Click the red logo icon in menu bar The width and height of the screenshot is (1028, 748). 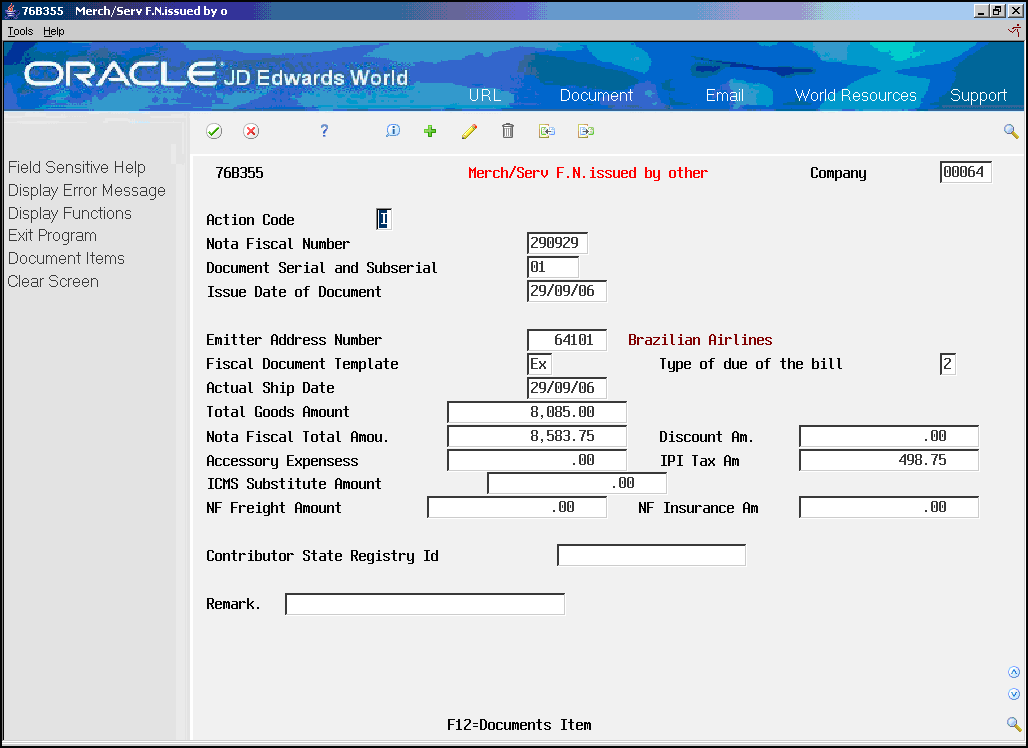[1015, 30]
